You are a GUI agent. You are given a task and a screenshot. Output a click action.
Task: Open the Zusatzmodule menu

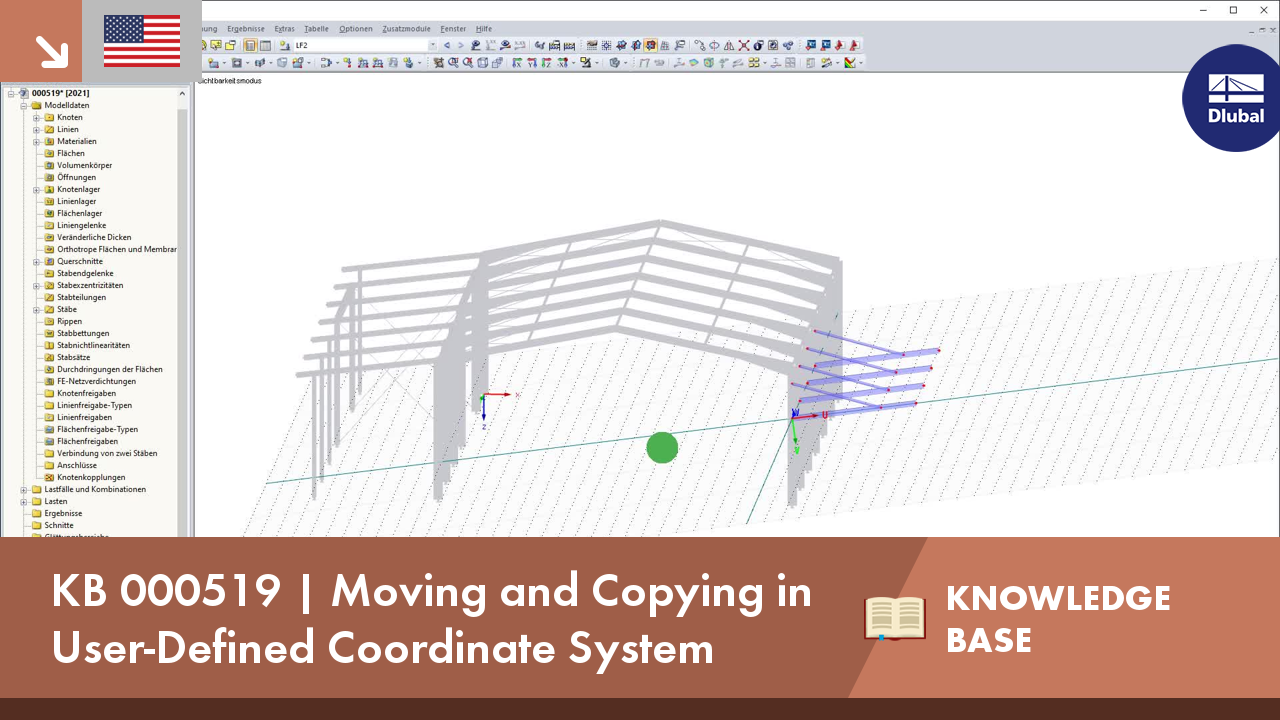tap(405, 28)
